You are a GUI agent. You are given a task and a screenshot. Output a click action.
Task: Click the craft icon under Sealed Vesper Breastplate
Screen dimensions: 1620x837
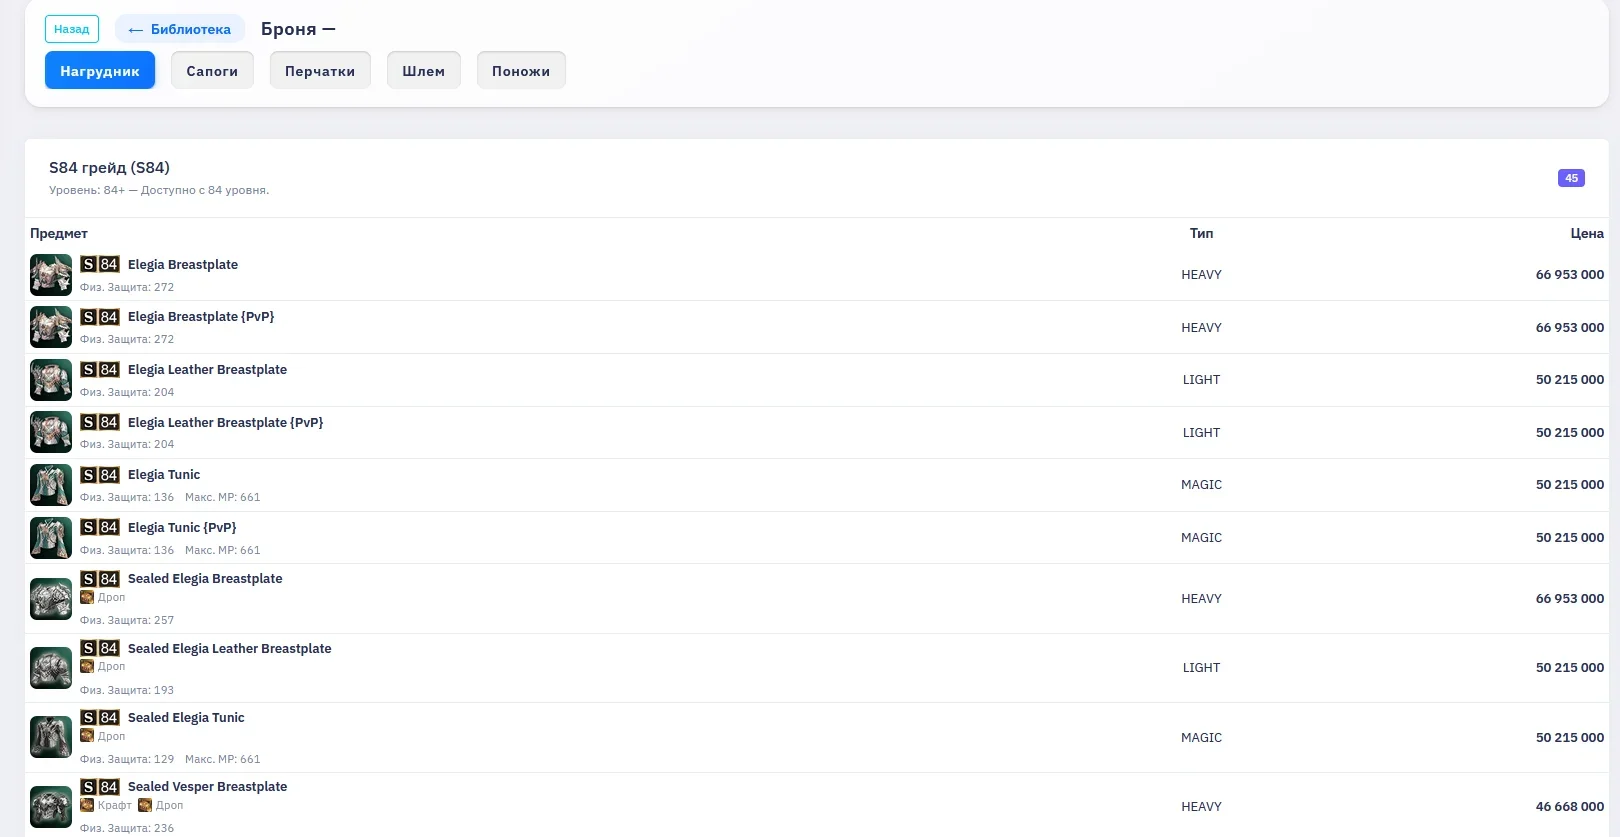pos(87,805)
